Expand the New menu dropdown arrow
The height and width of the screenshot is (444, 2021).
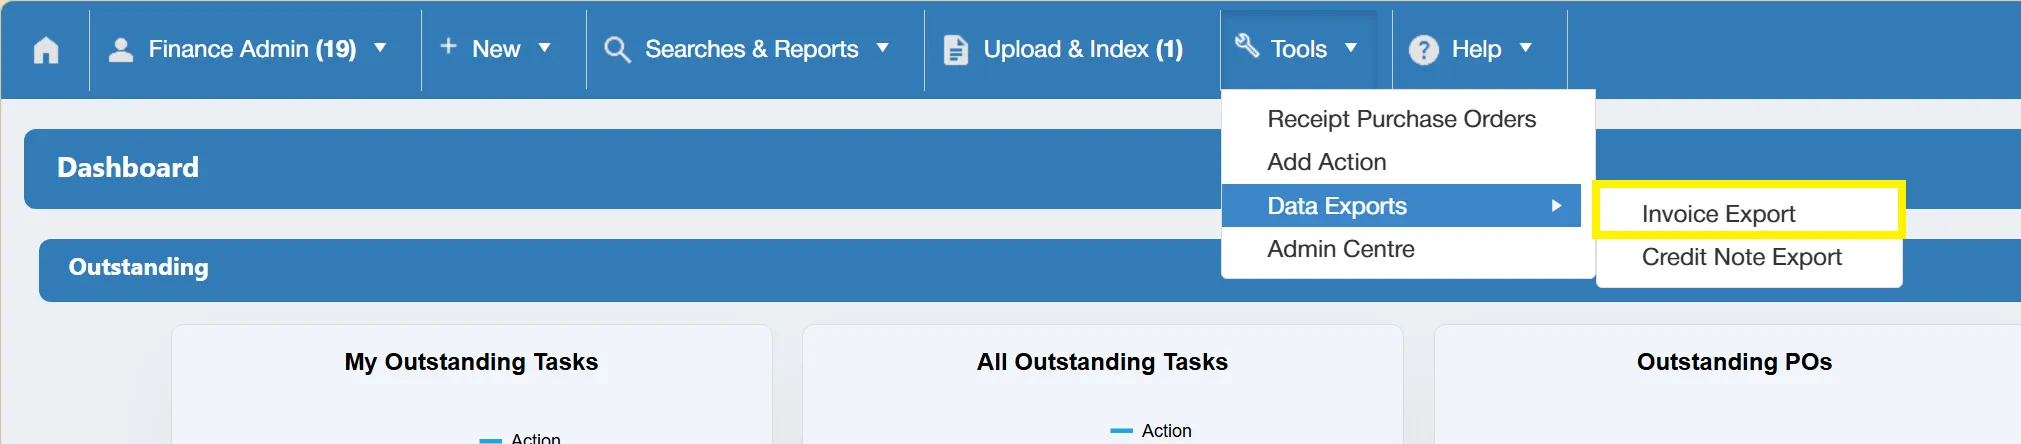coord(544,48)
